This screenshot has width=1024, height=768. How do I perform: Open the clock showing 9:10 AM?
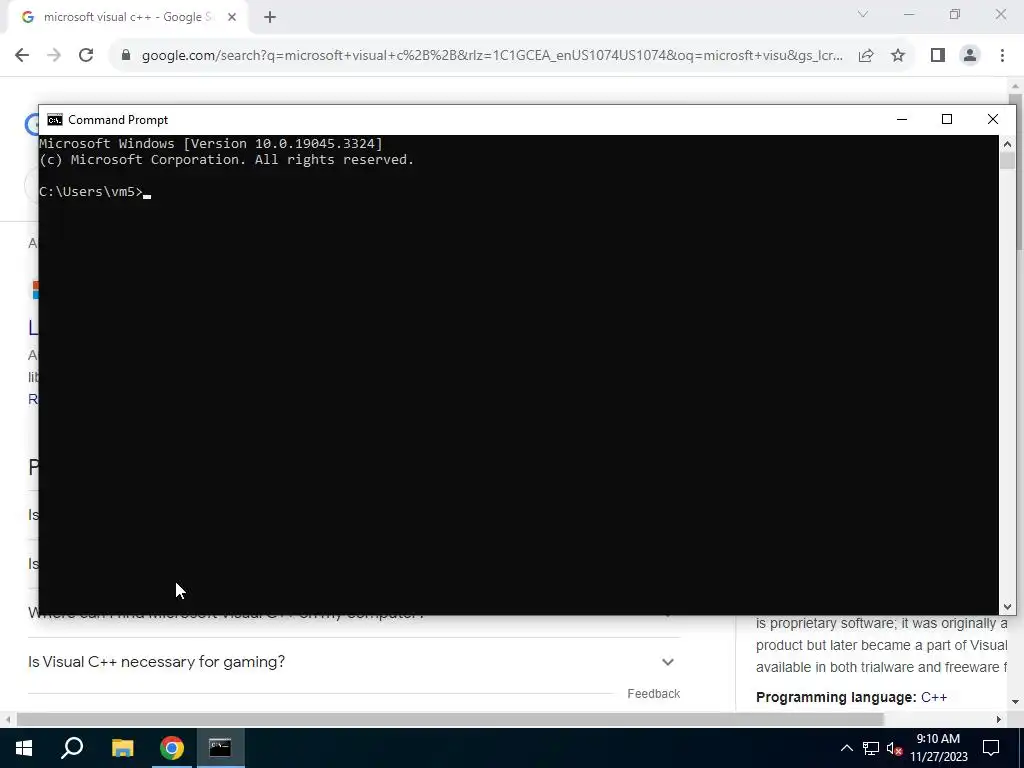click(x=938, y=748)
